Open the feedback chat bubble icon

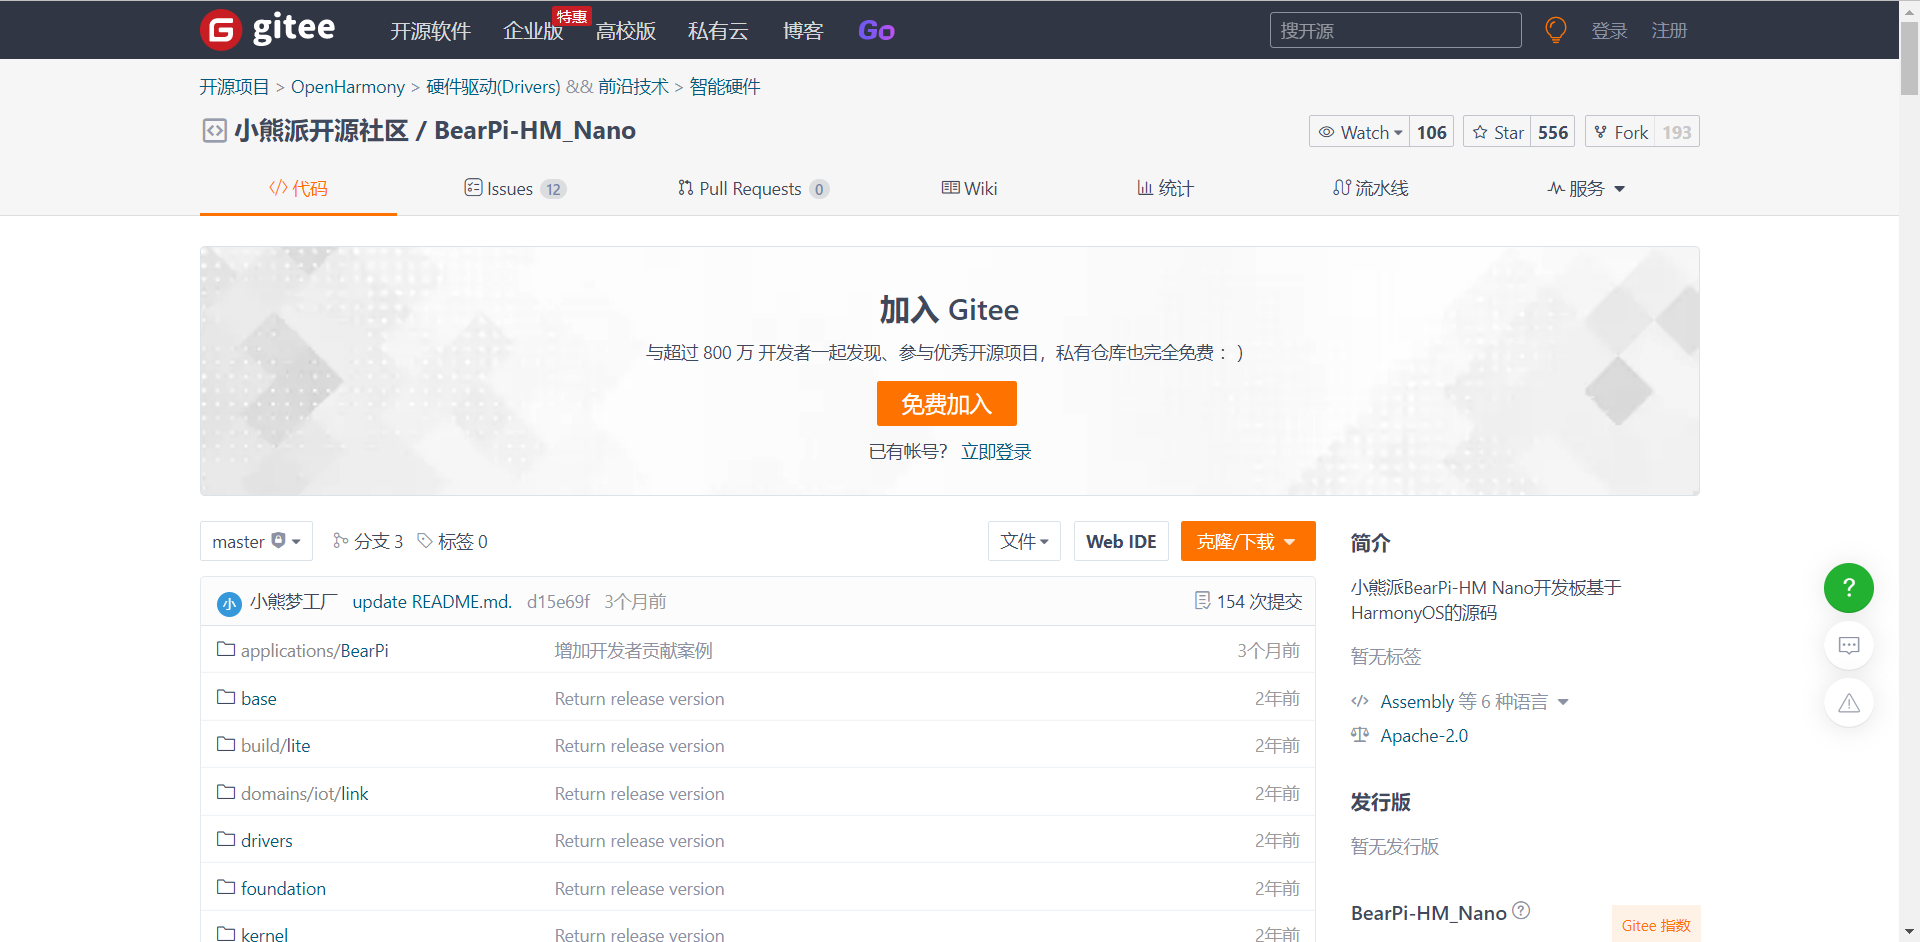click(x=1848, y=645)
